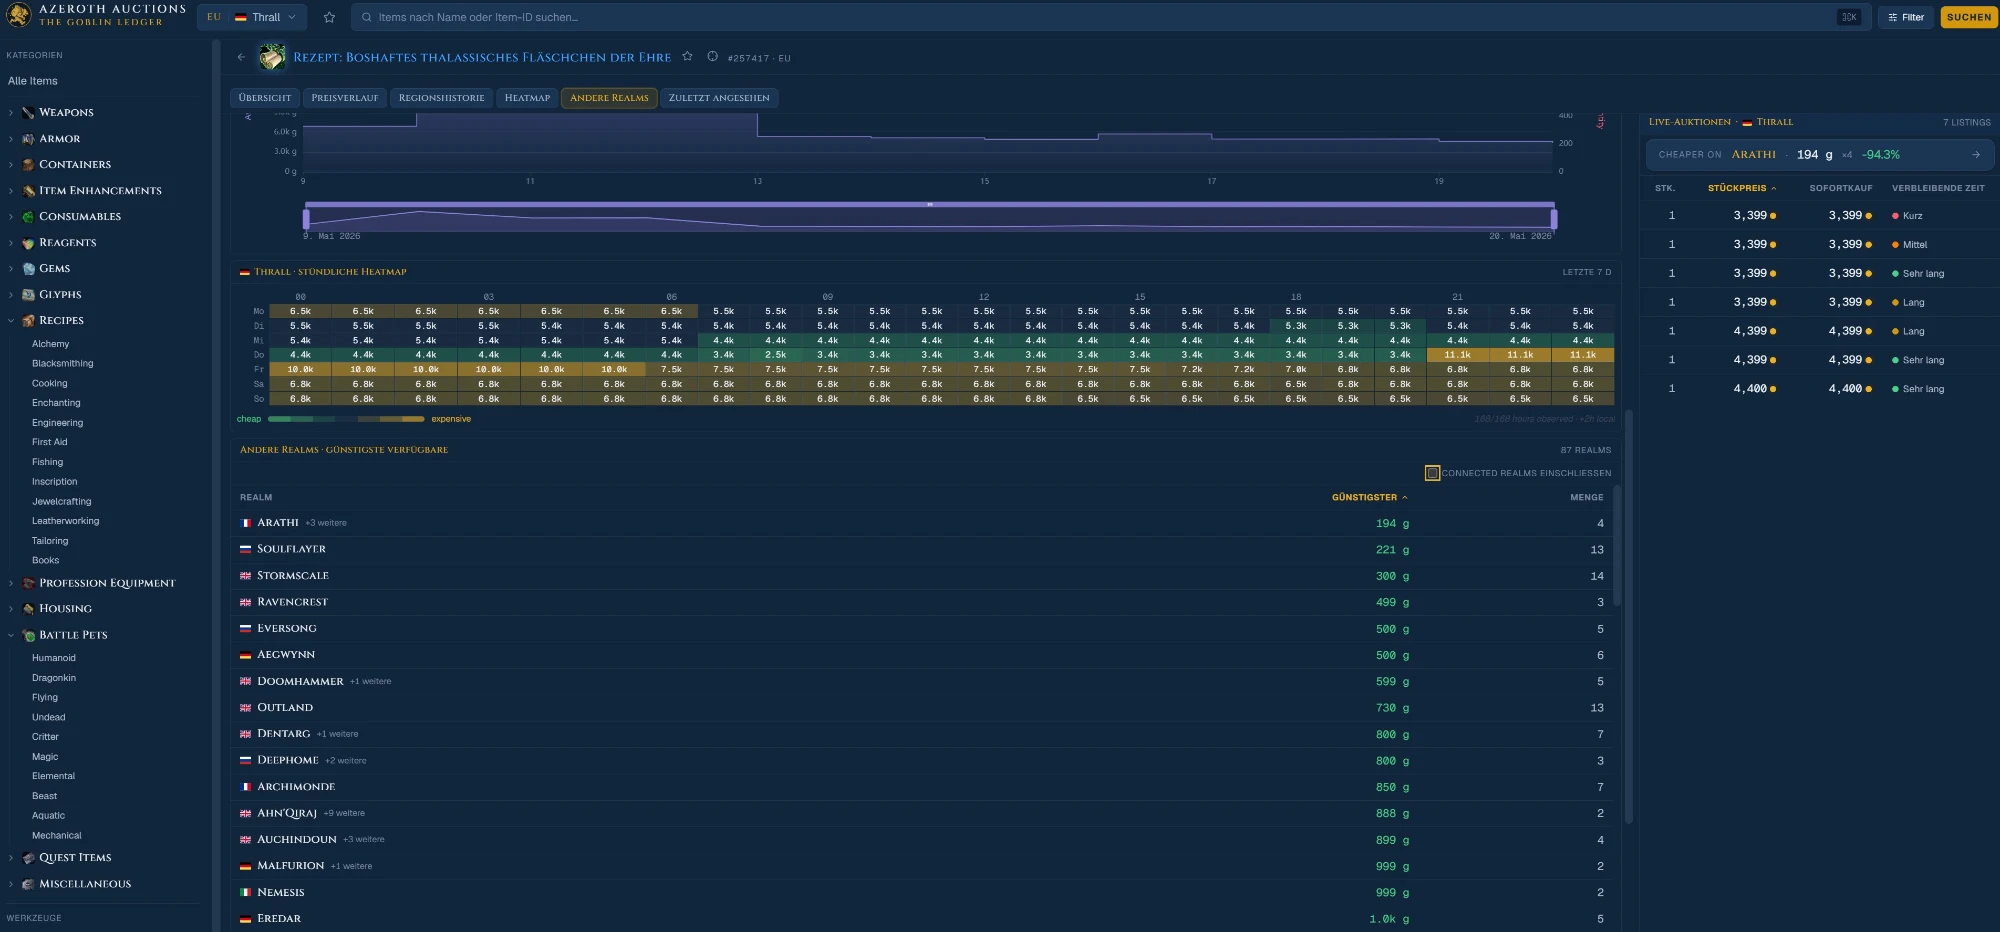Expand the Weapons category chevron
2000x932 pixels.
(11, 113)
